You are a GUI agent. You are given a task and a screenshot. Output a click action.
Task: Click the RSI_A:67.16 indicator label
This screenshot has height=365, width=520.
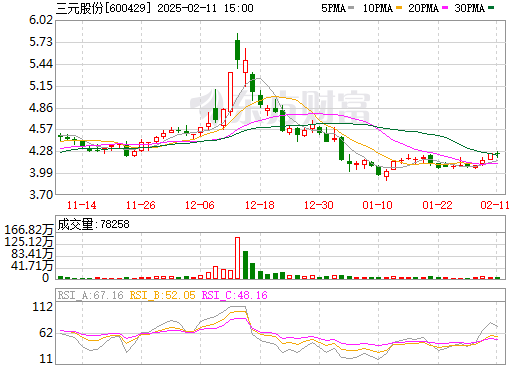[91, 295]
